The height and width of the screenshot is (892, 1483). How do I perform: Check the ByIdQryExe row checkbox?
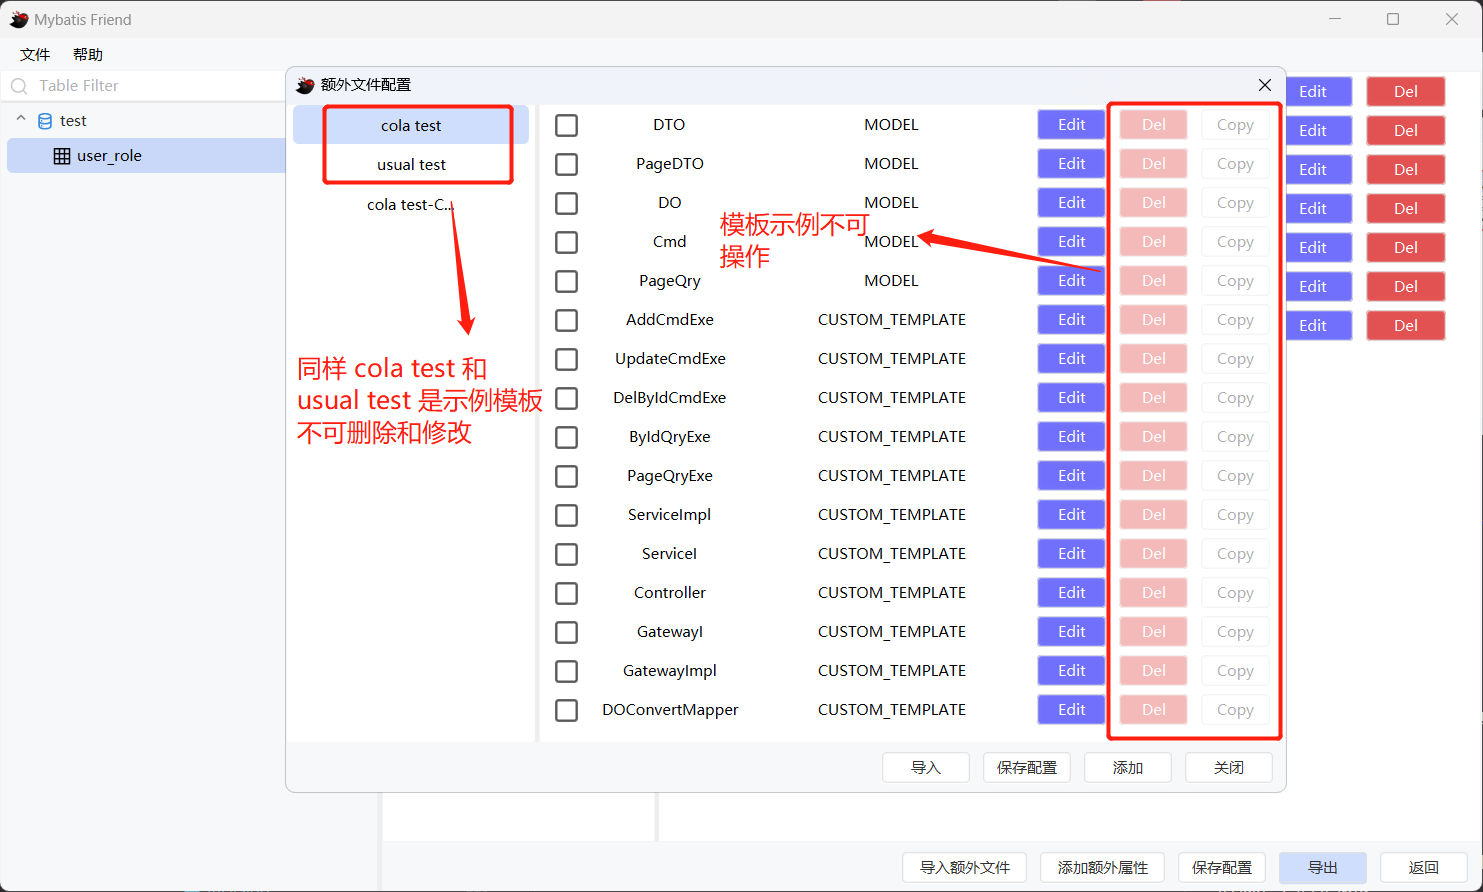click(x=566, y=437)
